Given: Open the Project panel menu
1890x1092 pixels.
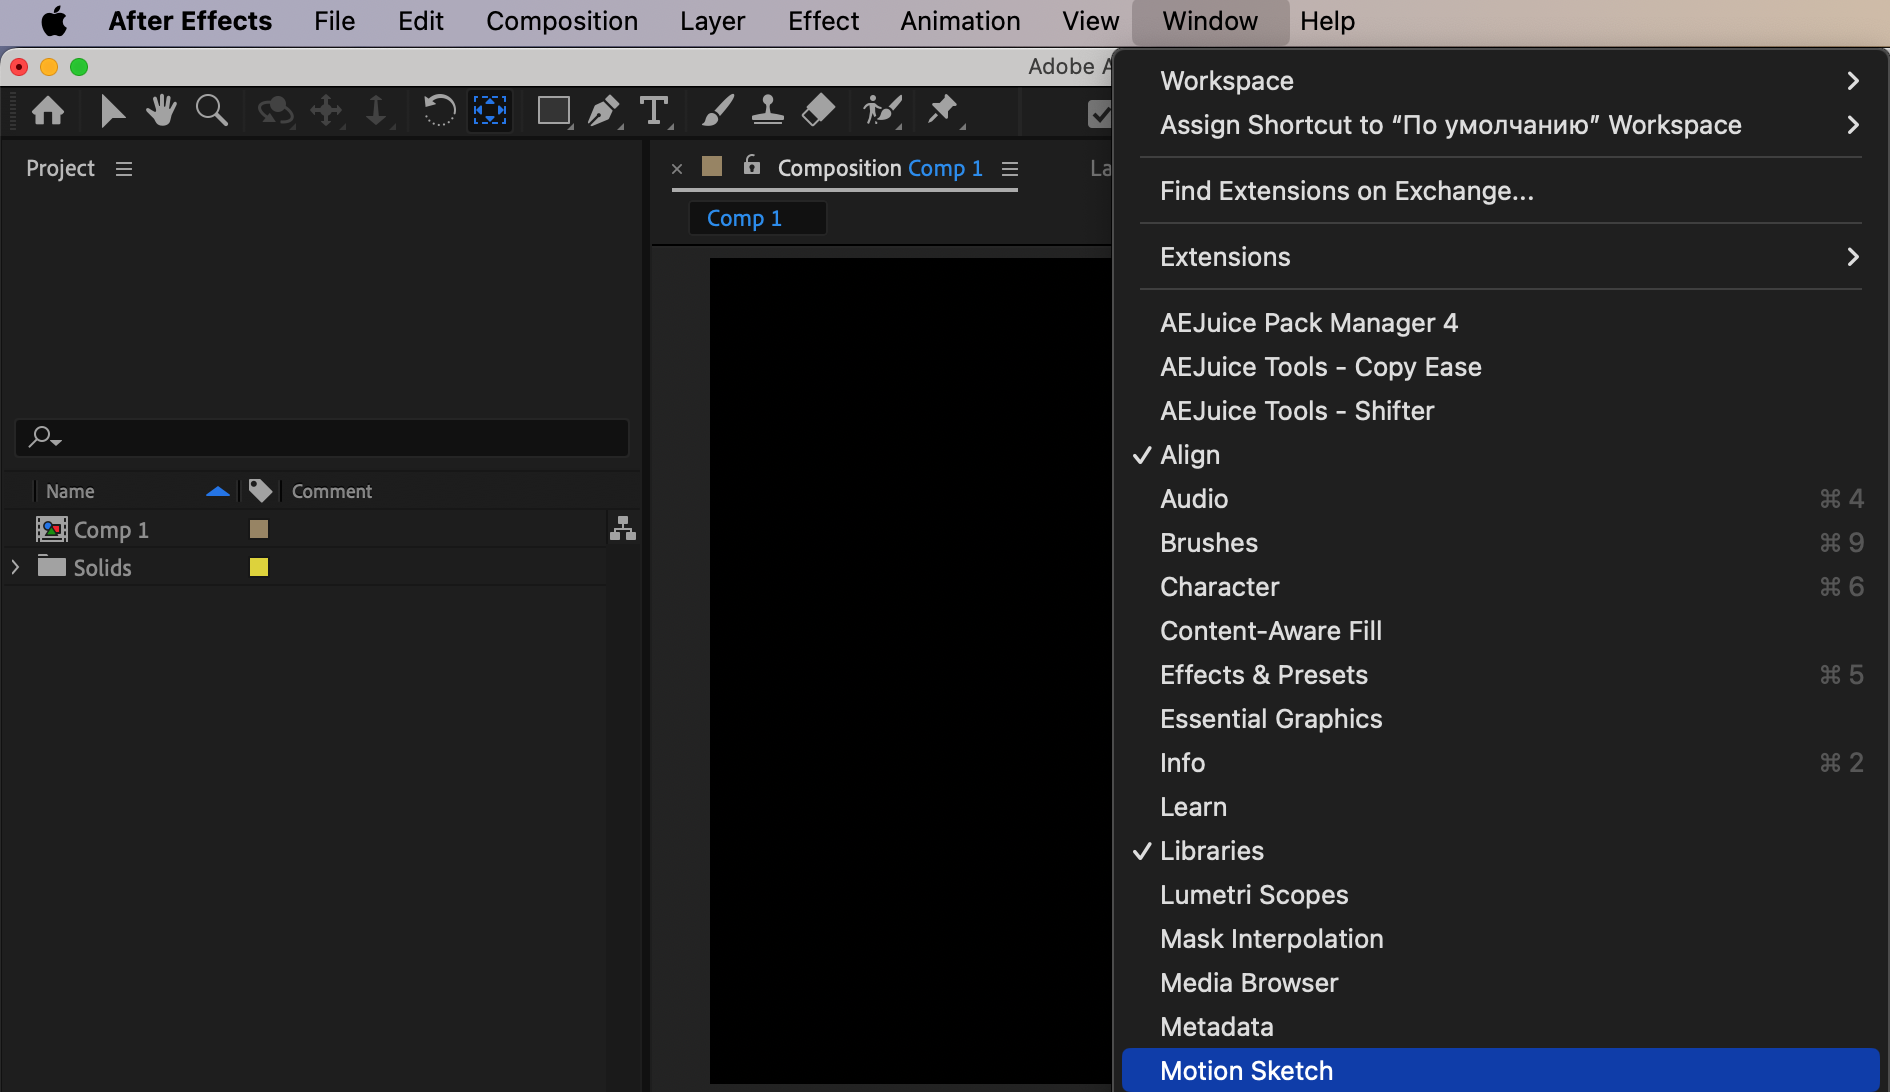Looking at the screenshot, I should tap(124, 169).
